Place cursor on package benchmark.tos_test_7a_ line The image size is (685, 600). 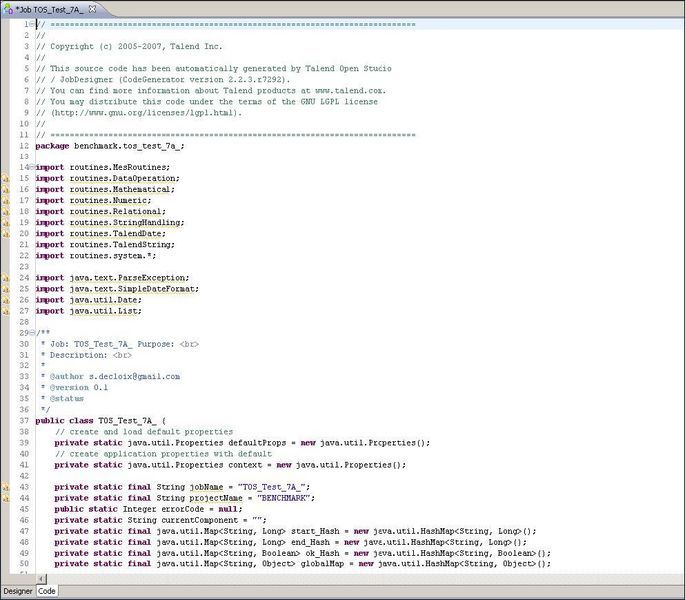coord(110,145)
